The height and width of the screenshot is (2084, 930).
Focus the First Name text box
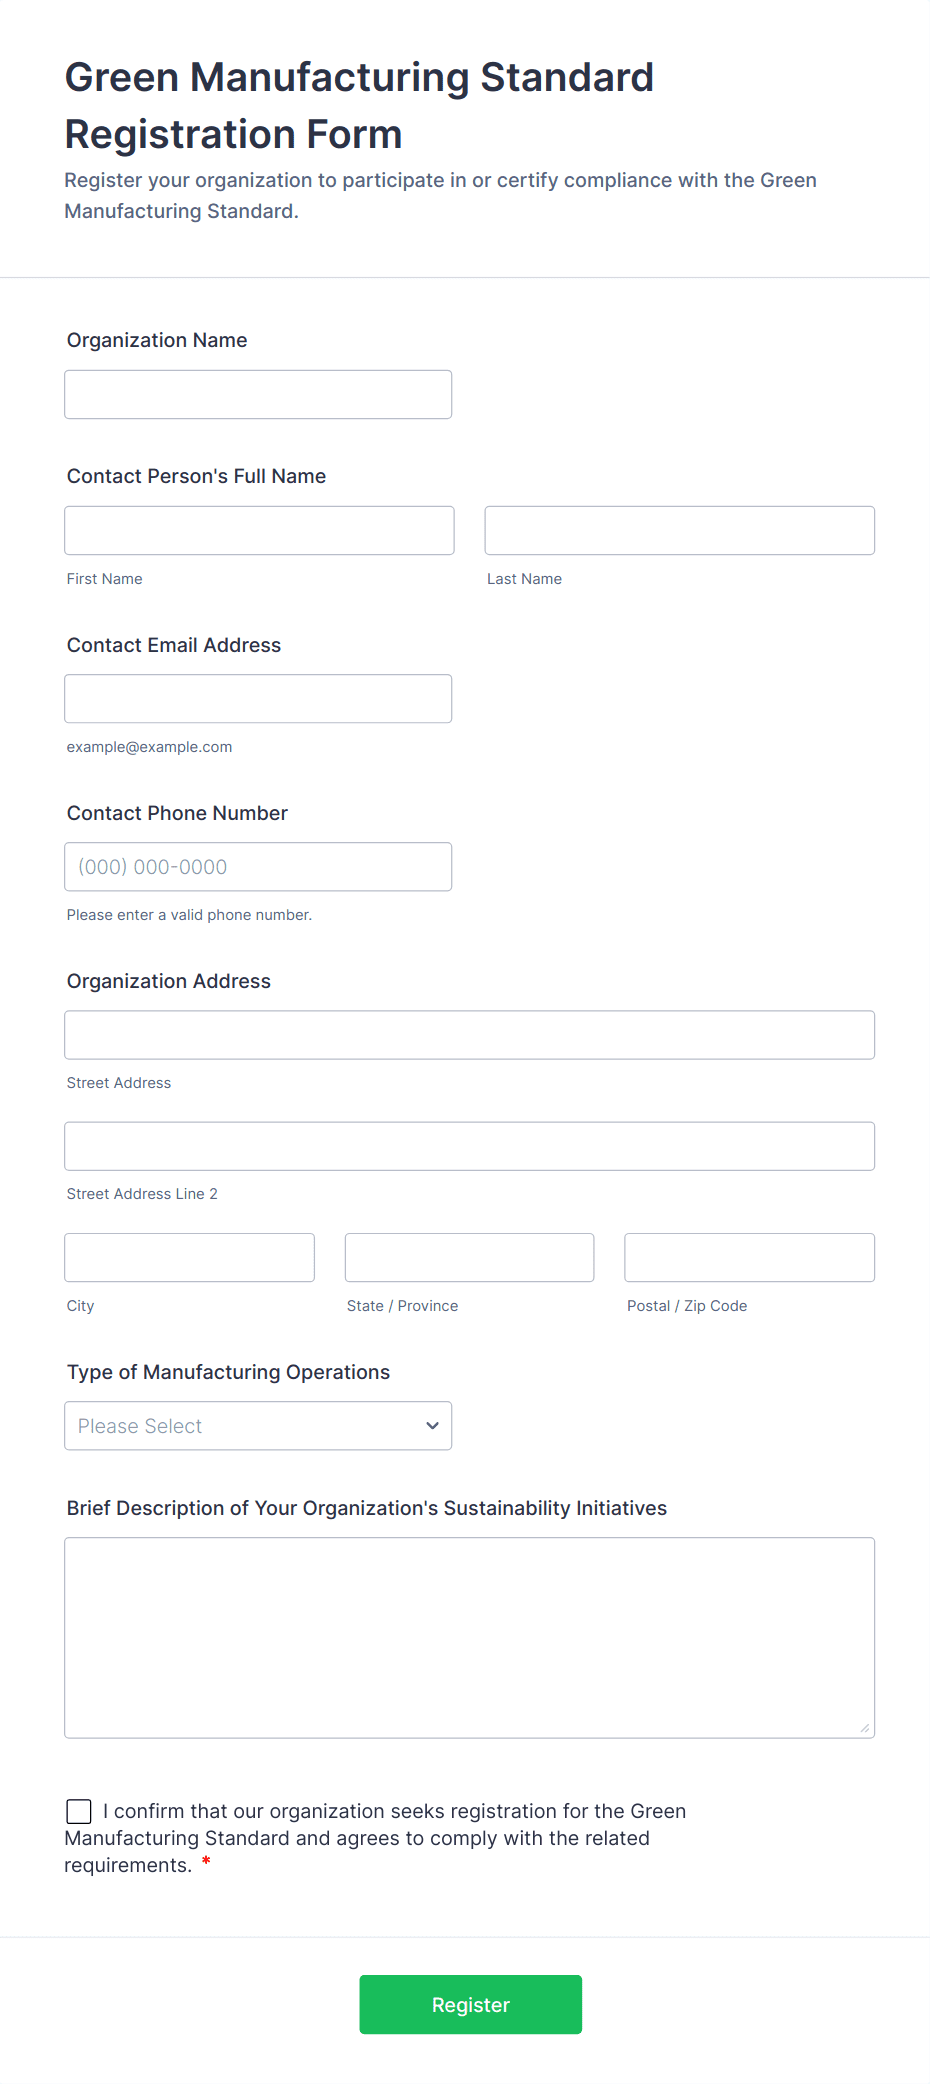tap(259, 531)
